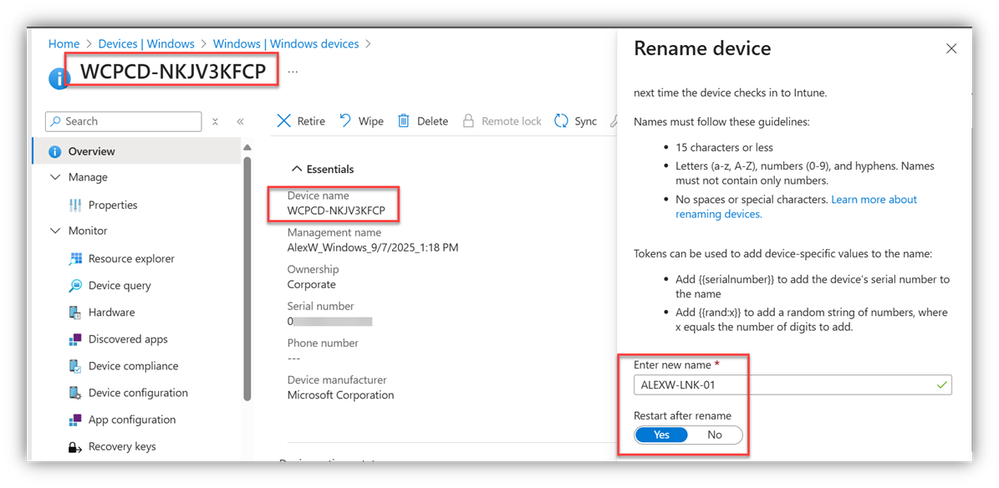Select manufacturer value Microsoft Corporation
Image resolution: width=999 pixels, height=488 pixels.
(x=341, y=395)
